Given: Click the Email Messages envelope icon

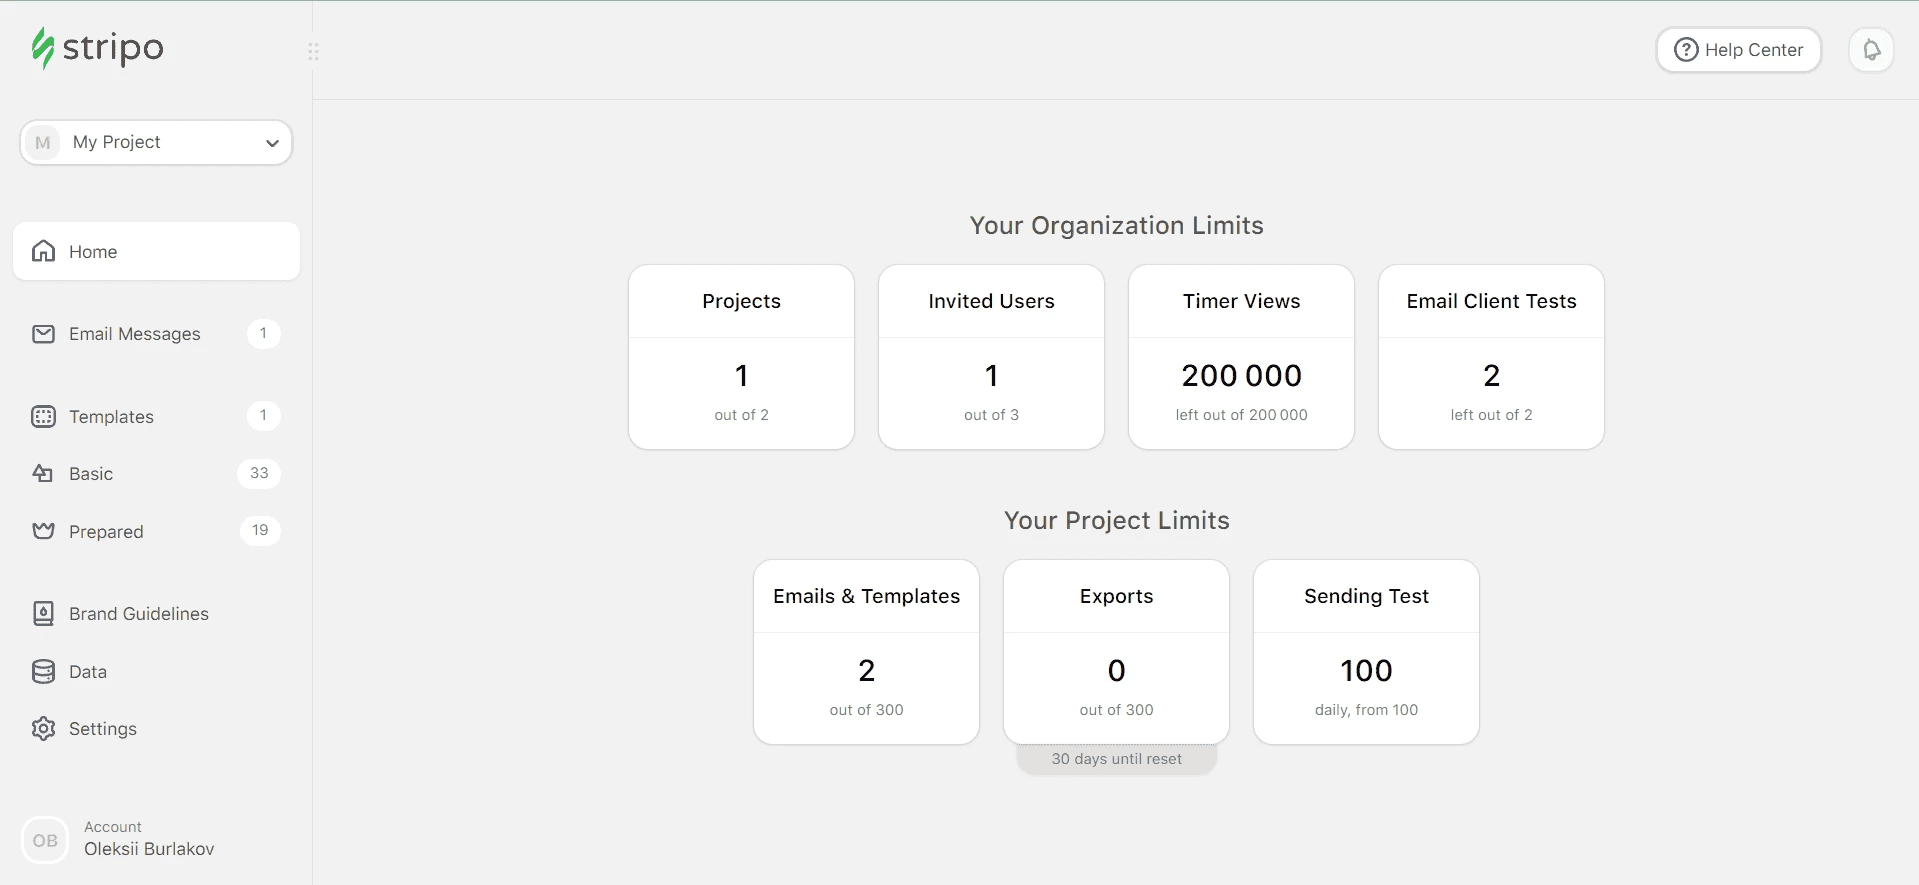Looking at the screenshot, I should (43, 334).
